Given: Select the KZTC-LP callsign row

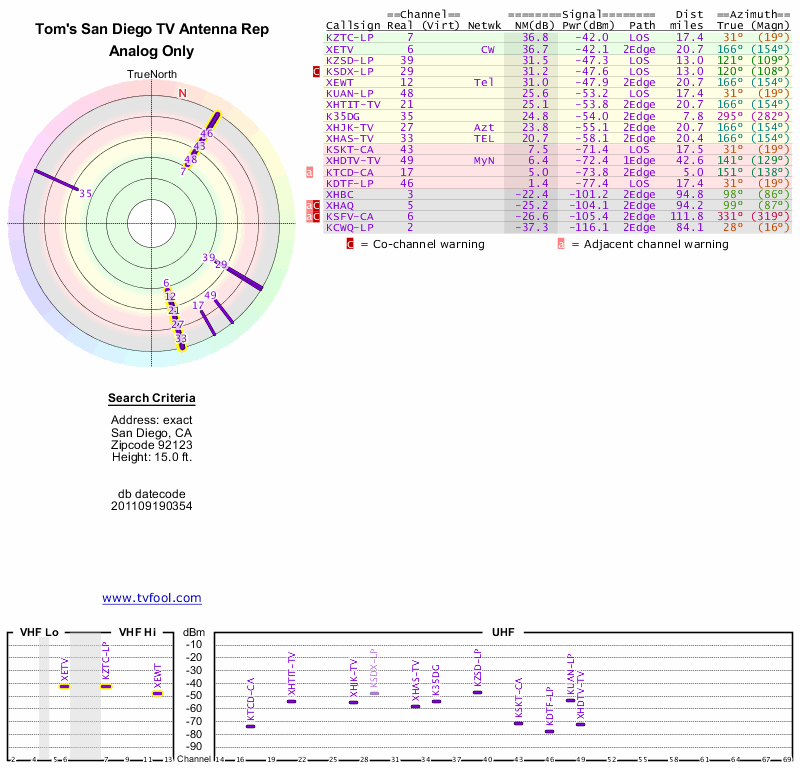Looking at the screenshot, I should pyautogui.click(x=350, y=37).
